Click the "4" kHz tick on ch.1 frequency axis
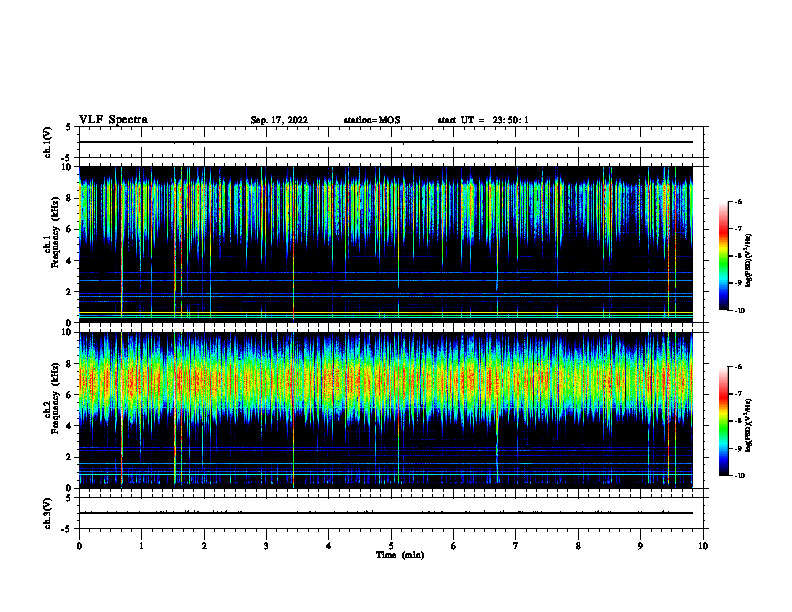Screen dimensions: 792x612 [x=70, y=261]
